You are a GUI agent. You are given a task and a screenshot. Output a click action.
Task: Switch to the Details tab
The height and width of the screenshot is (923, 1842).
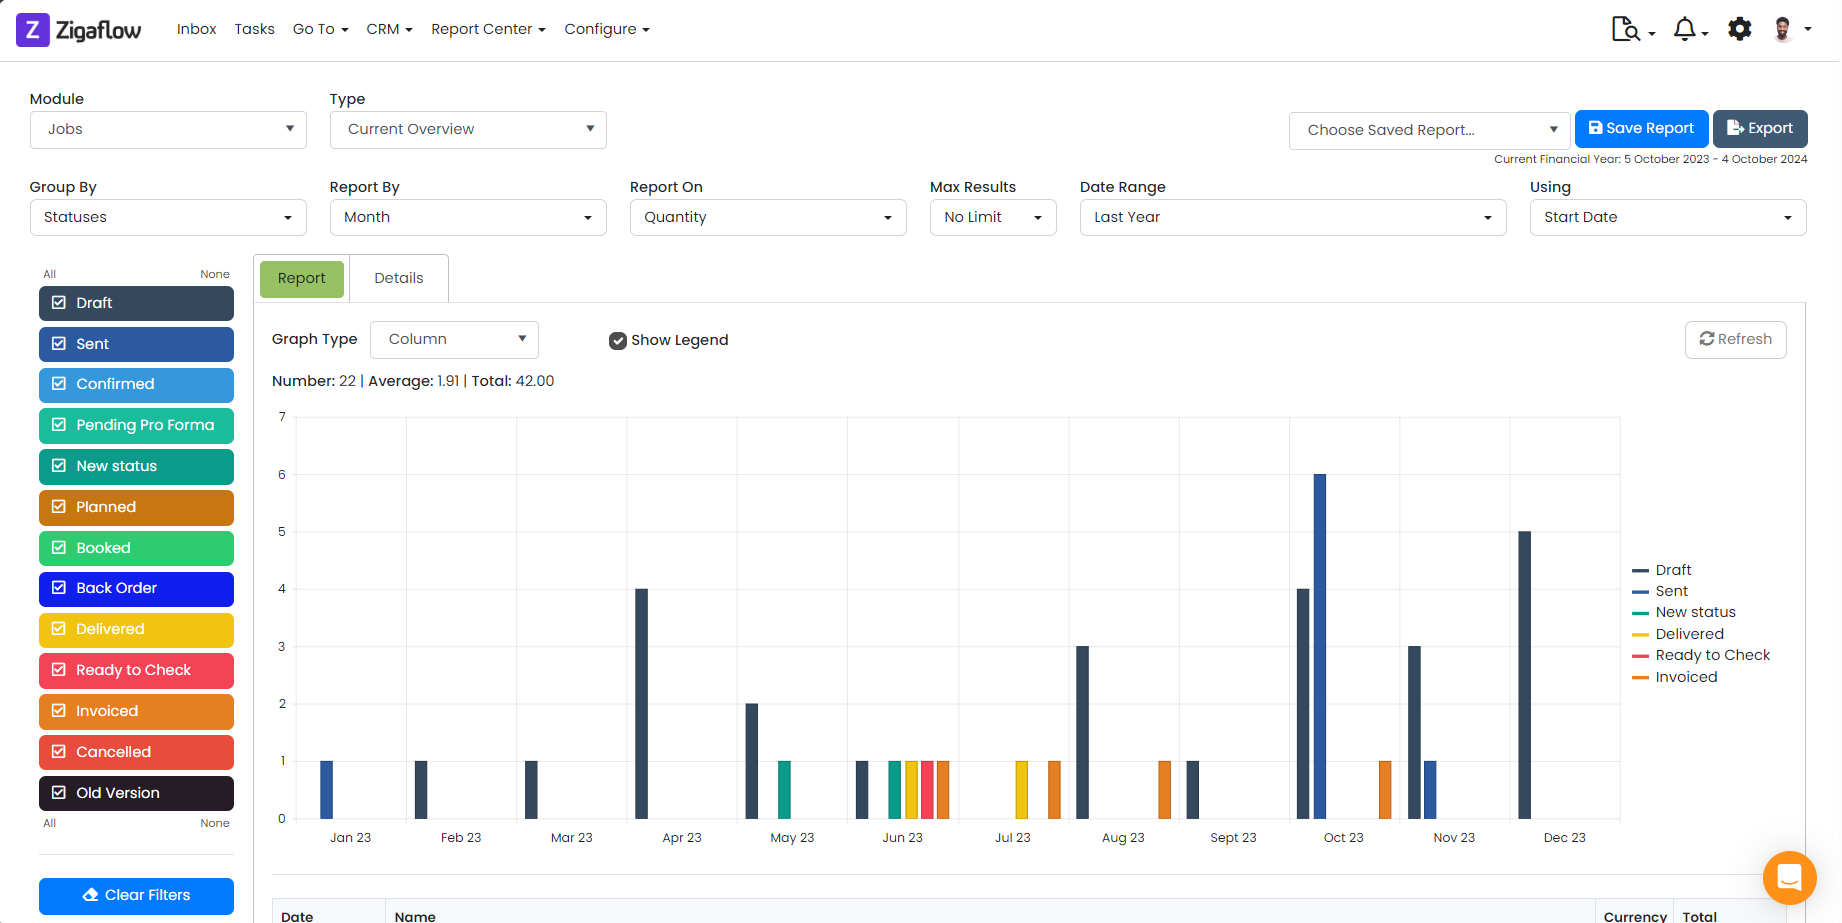398,278
